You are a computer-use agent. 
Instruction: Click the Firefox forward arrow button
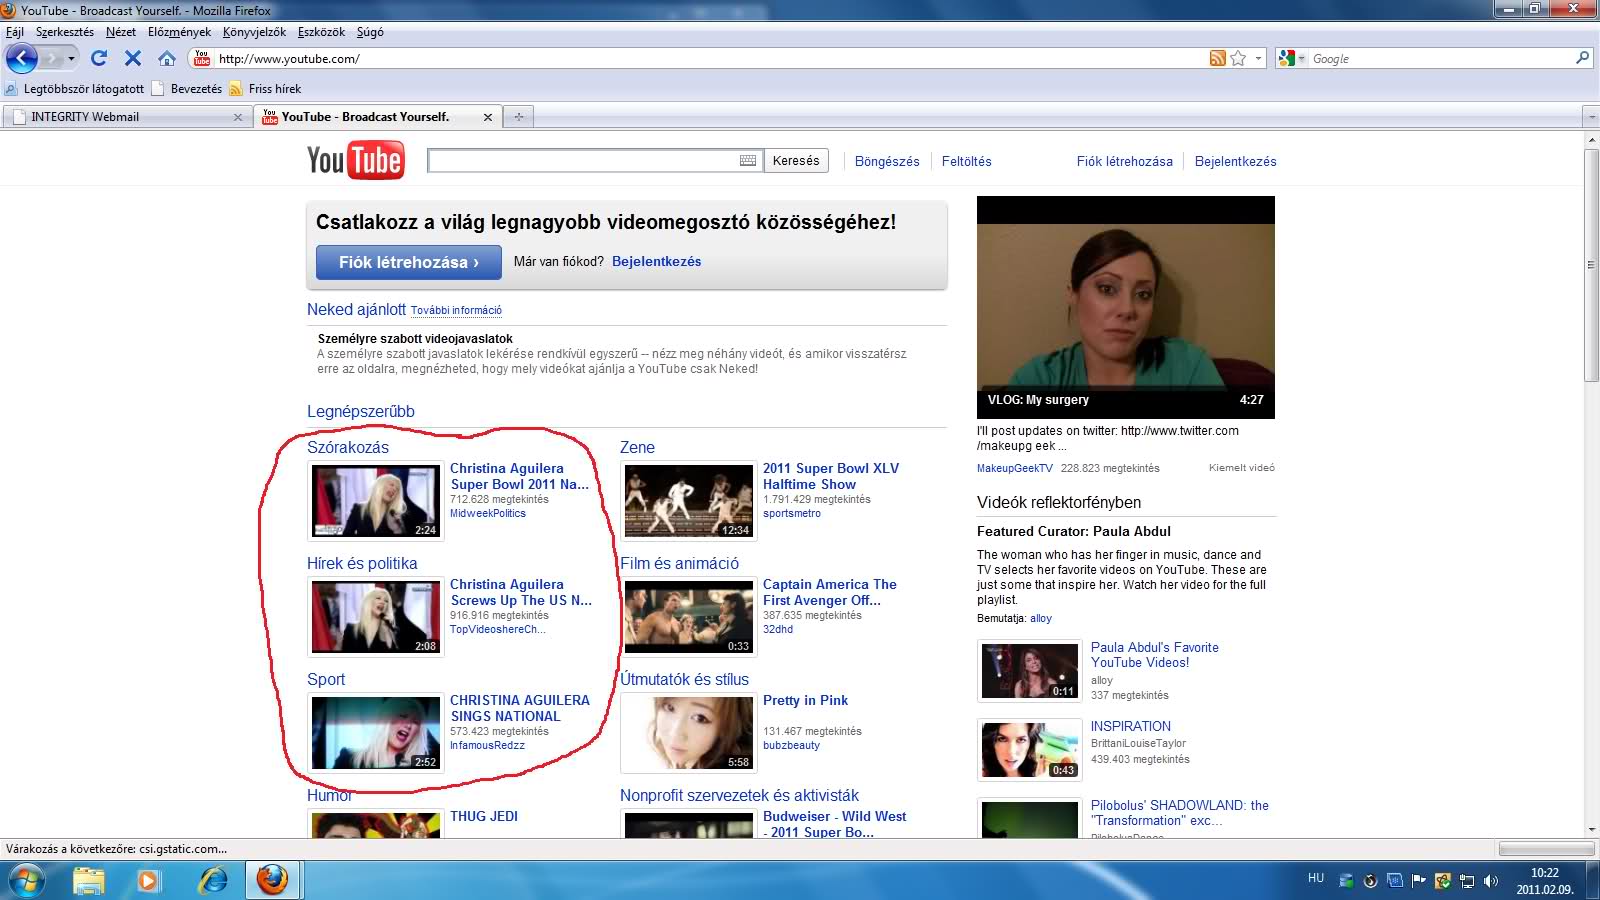point(50,58)
